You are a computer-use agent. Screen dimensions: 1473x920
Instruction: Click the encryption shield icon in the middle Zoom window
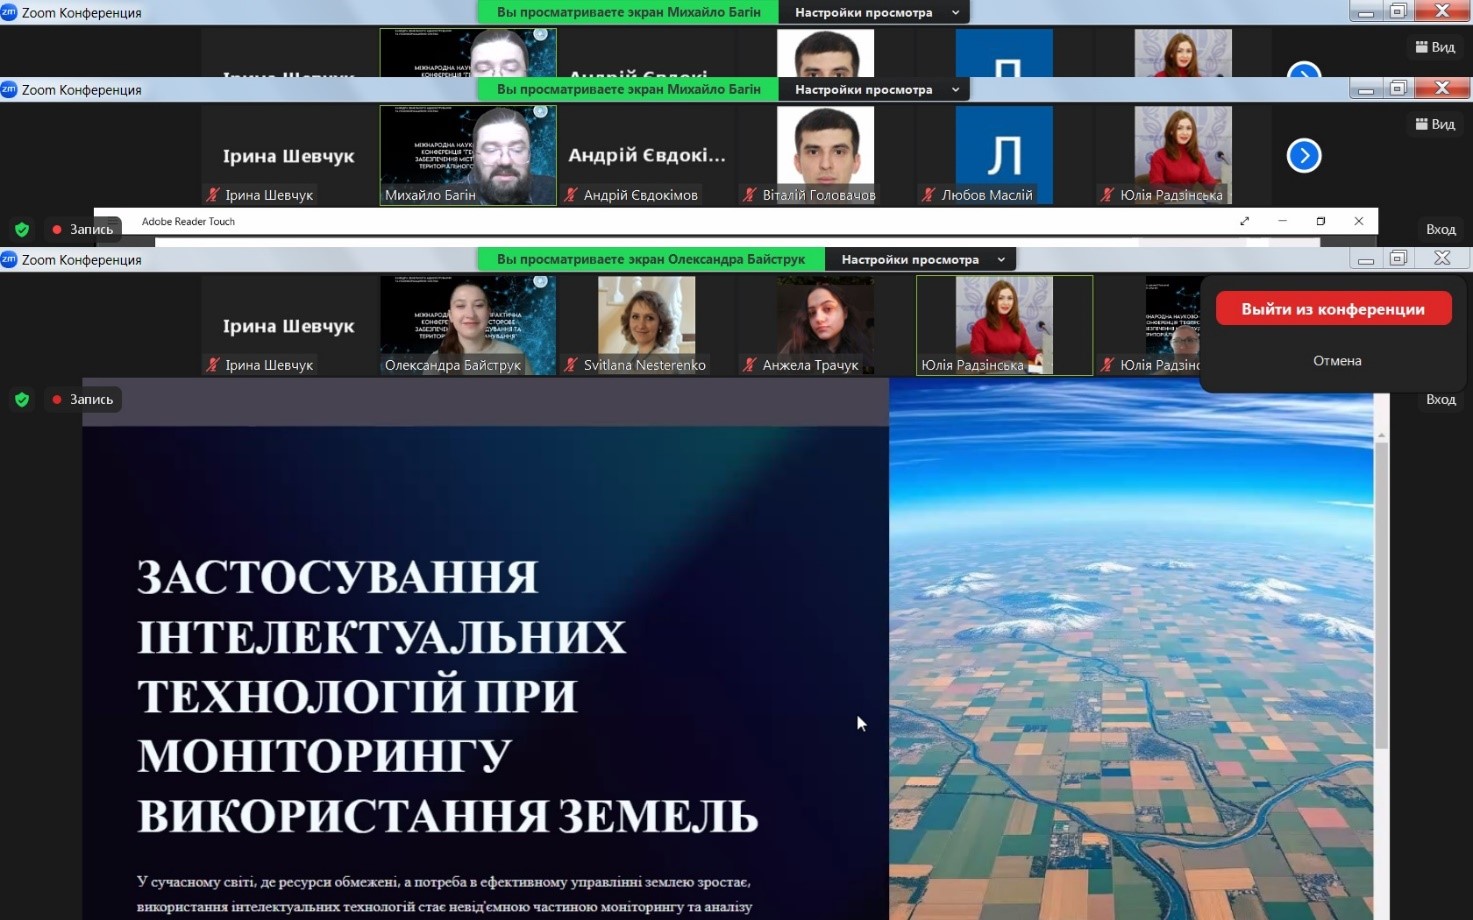(22, 230)
